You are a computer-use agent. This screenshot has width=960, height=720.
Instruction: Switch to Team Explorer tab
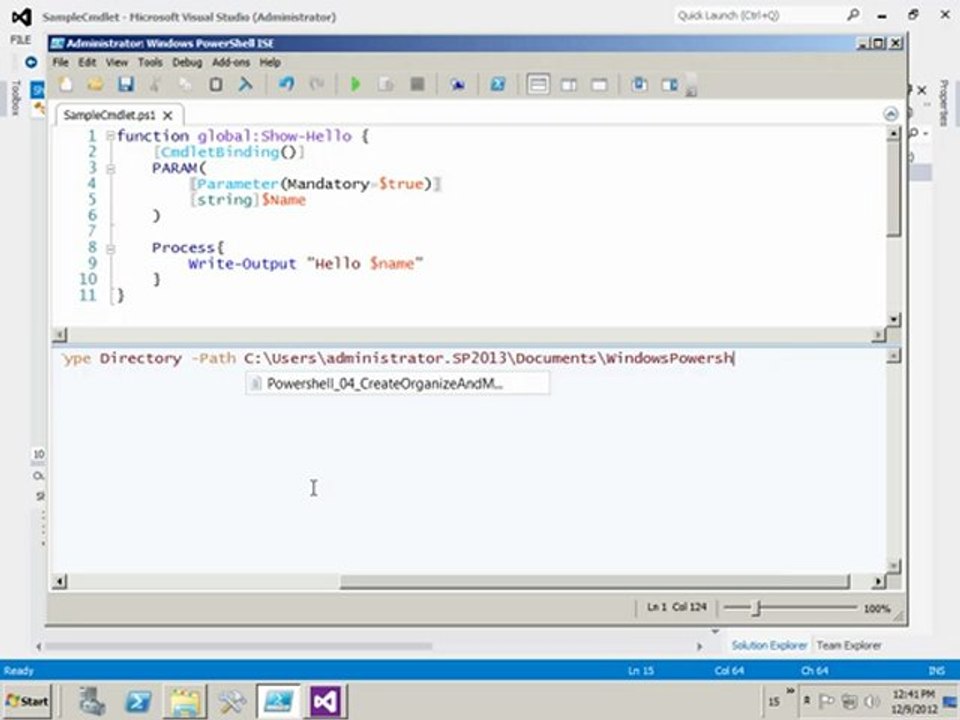click(849, 645)
